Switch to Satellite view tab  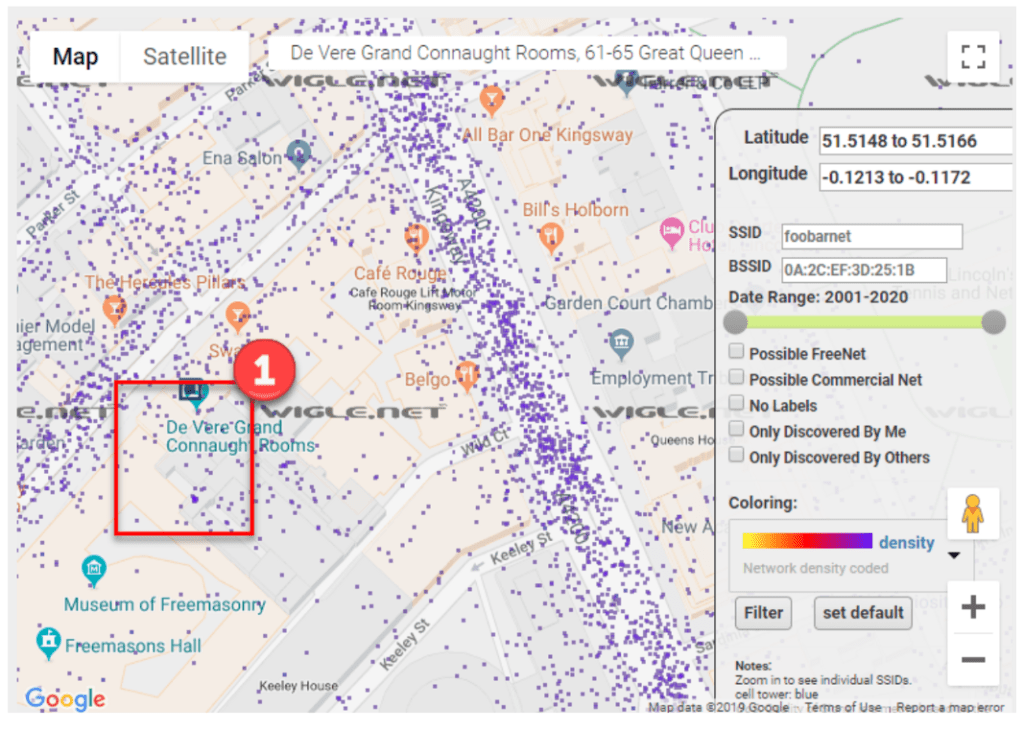point(185,57)
